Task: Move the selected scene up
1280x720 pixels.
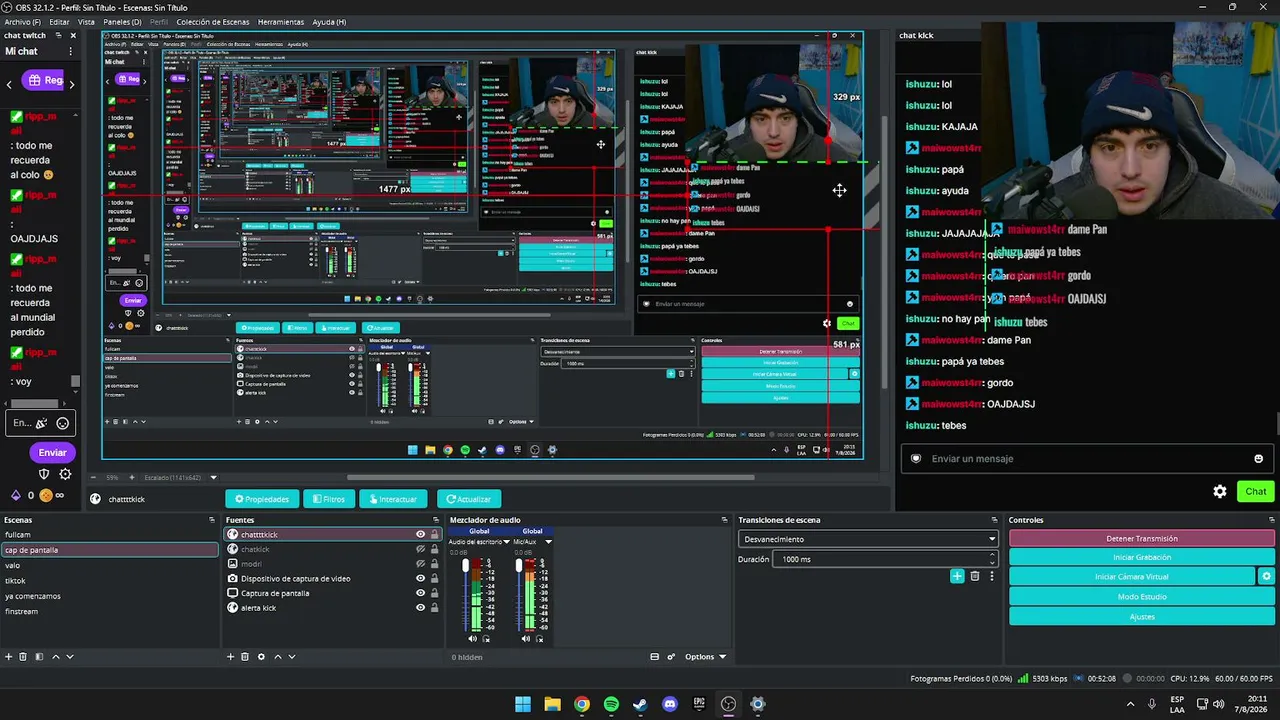Action: point(55,657)
